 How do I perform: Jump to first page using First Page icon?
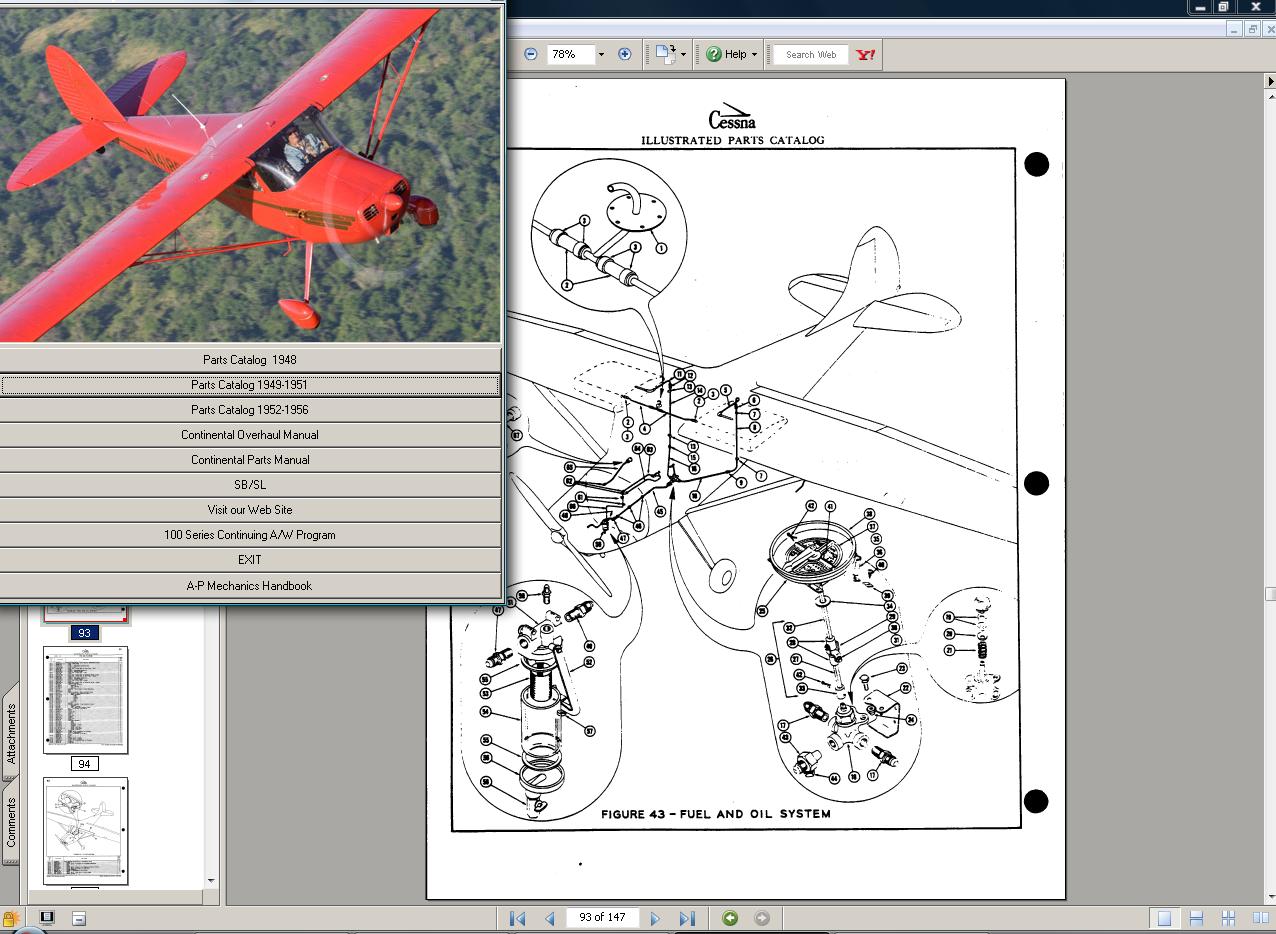tap(516, 917)
